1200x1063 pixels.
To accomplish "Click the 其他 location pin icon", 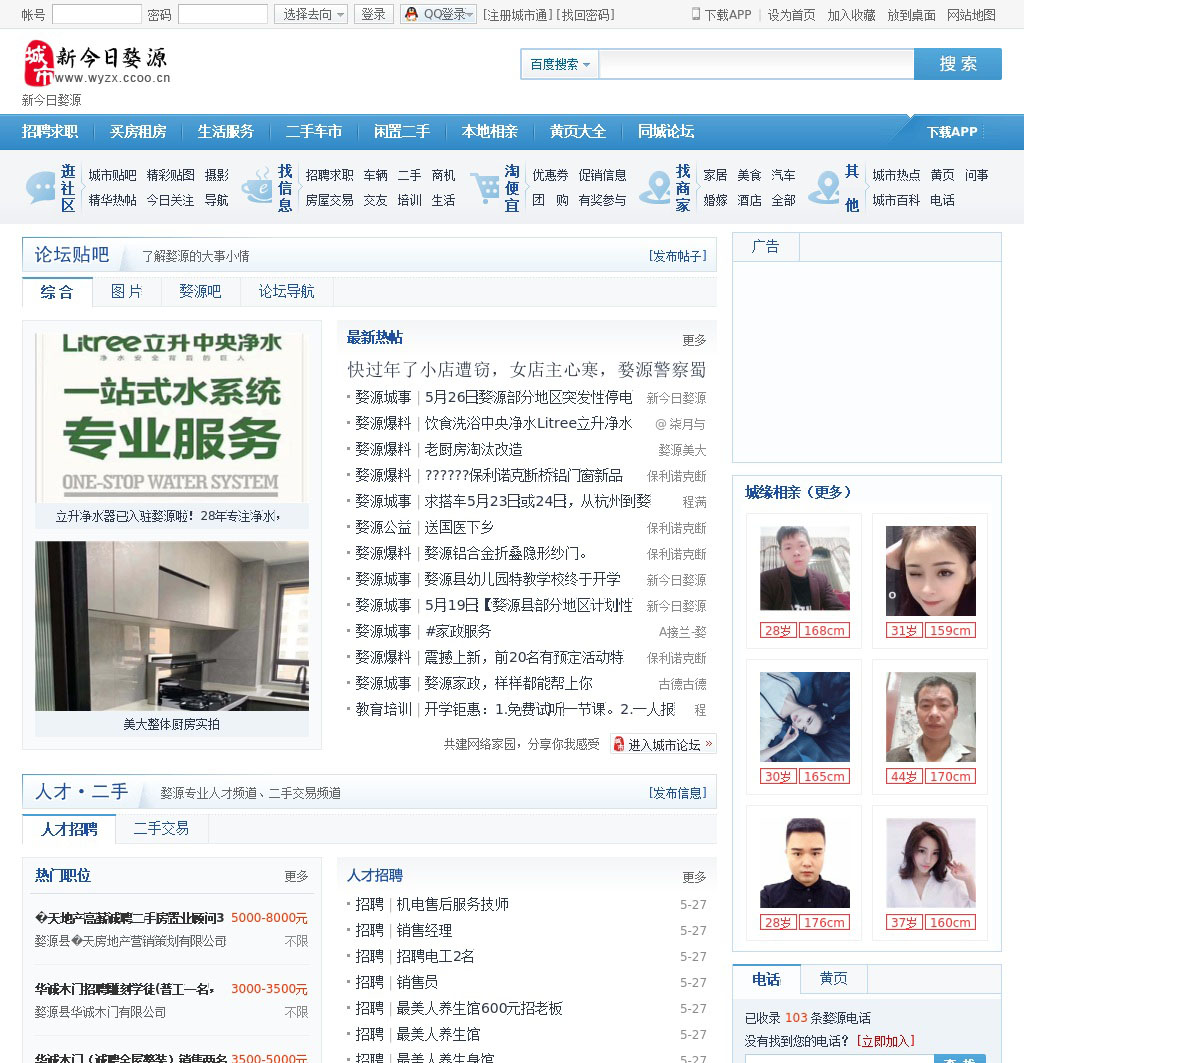I will (x=824, y=187).
